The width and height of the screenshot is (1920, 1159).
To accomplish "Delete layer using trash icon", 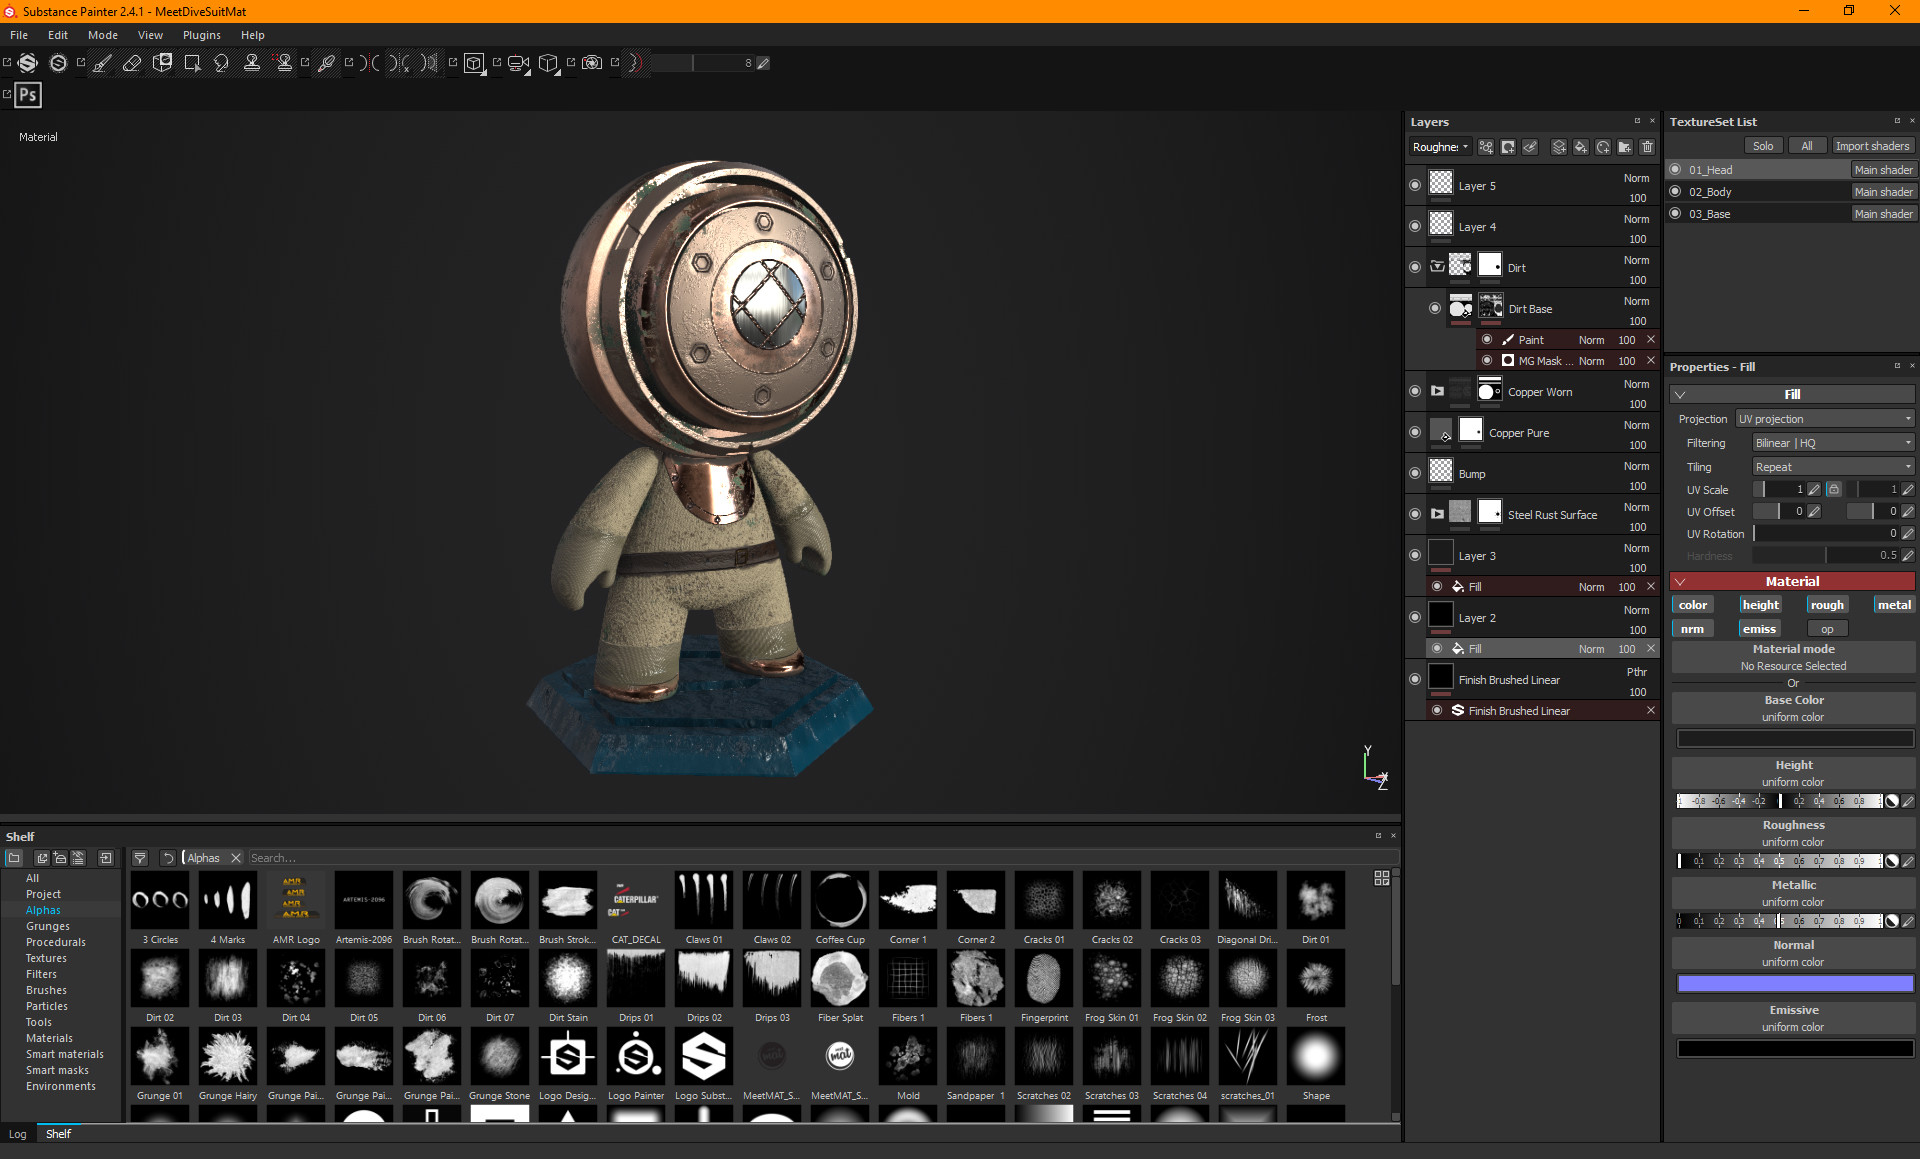I will [1647, 147].
